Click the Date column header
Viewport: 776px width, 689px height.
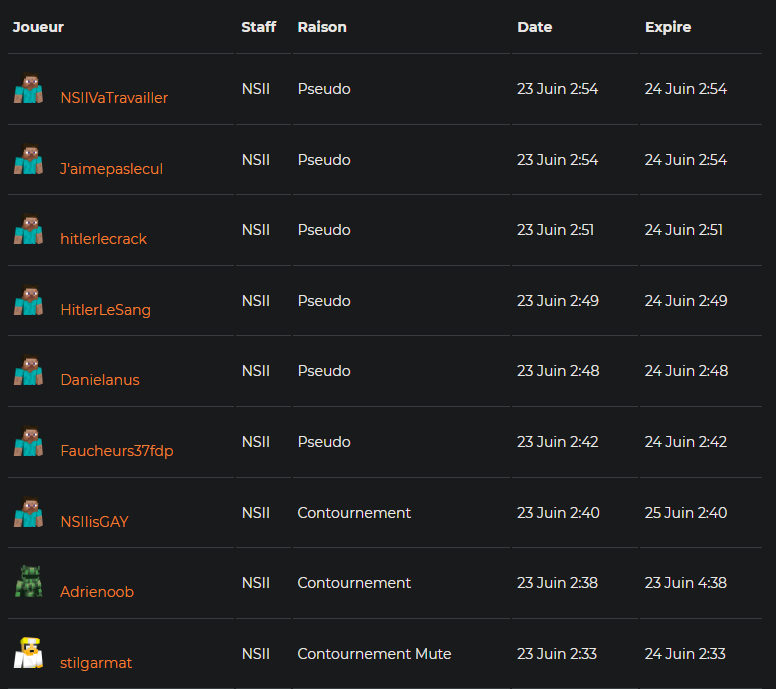pyautogui.click(x=535, y=27)
